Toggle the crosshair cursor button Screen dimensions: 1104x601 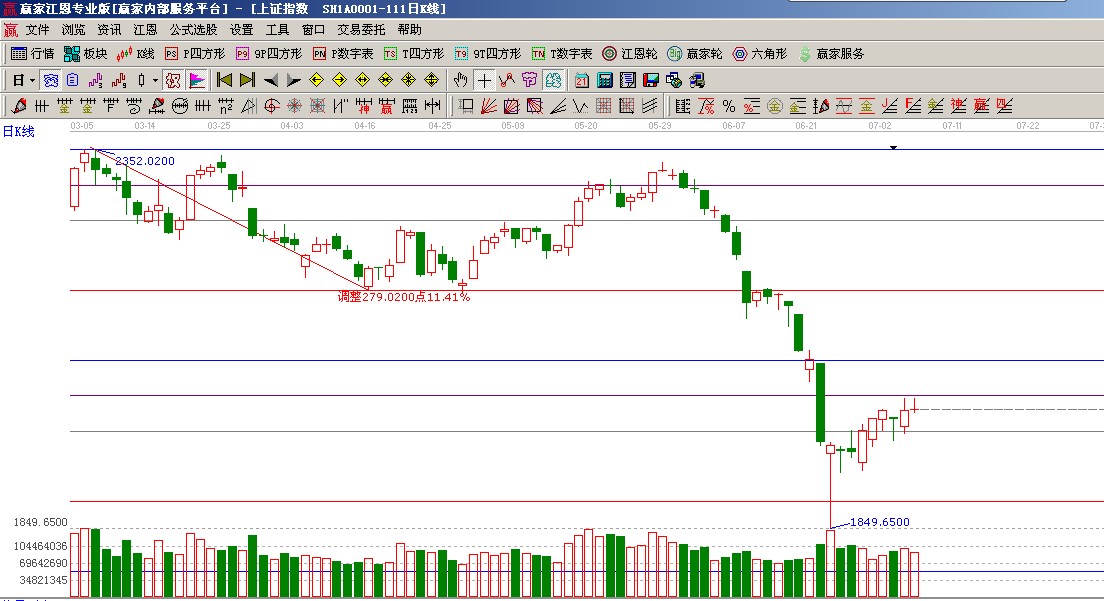484,80
